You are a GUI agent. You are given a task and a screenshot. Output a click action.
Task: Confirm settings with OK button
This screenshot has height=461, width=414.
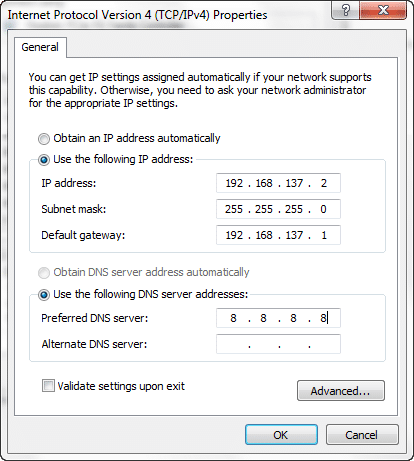point(281,435)
